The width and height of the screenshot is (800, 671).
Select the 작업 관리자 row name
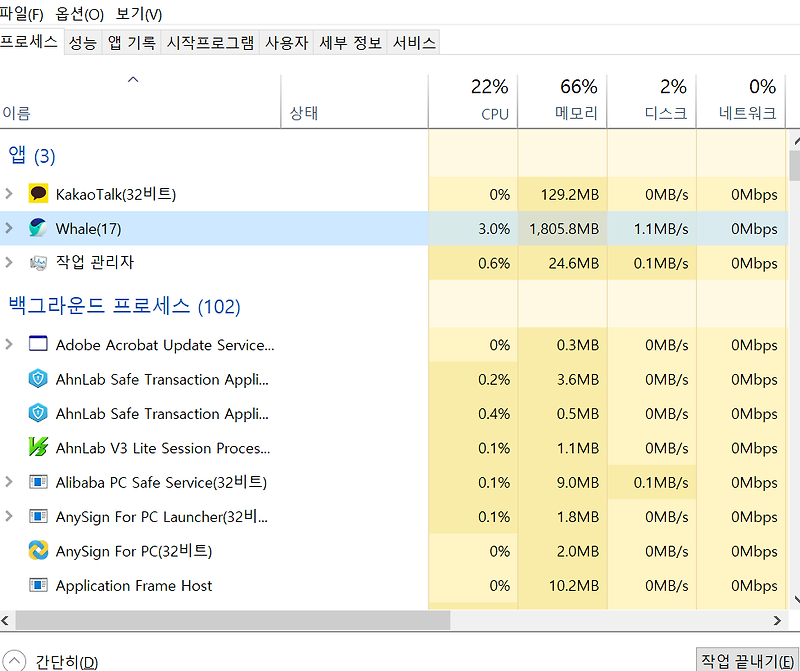point(95,262)
